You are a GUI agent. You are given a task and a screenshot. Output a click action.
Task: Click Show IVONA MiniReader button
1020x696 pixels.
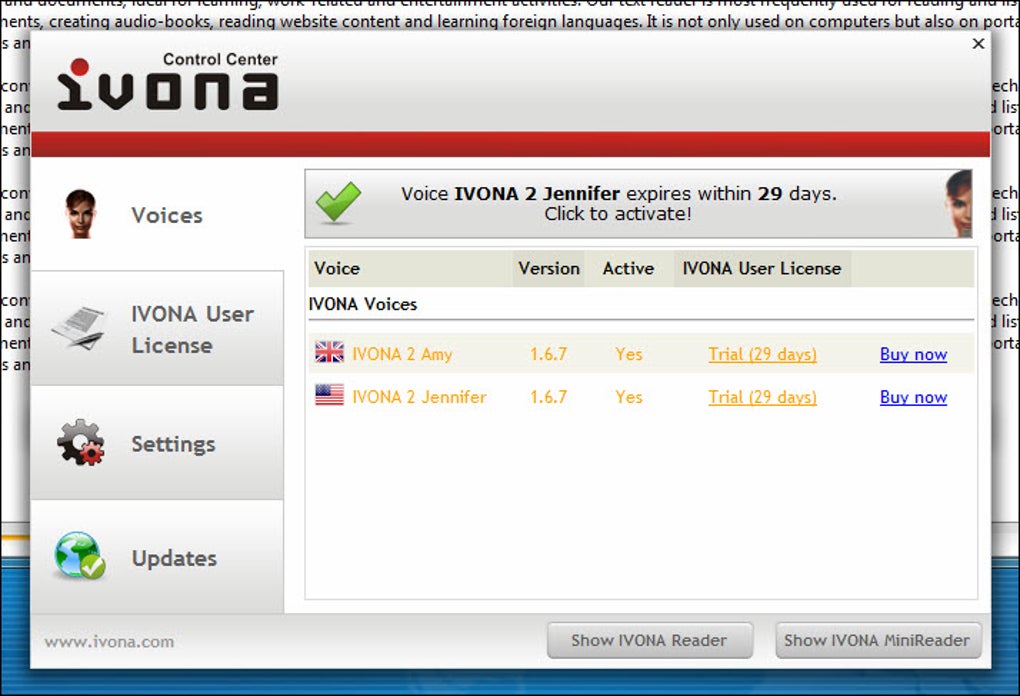[878, 640]
